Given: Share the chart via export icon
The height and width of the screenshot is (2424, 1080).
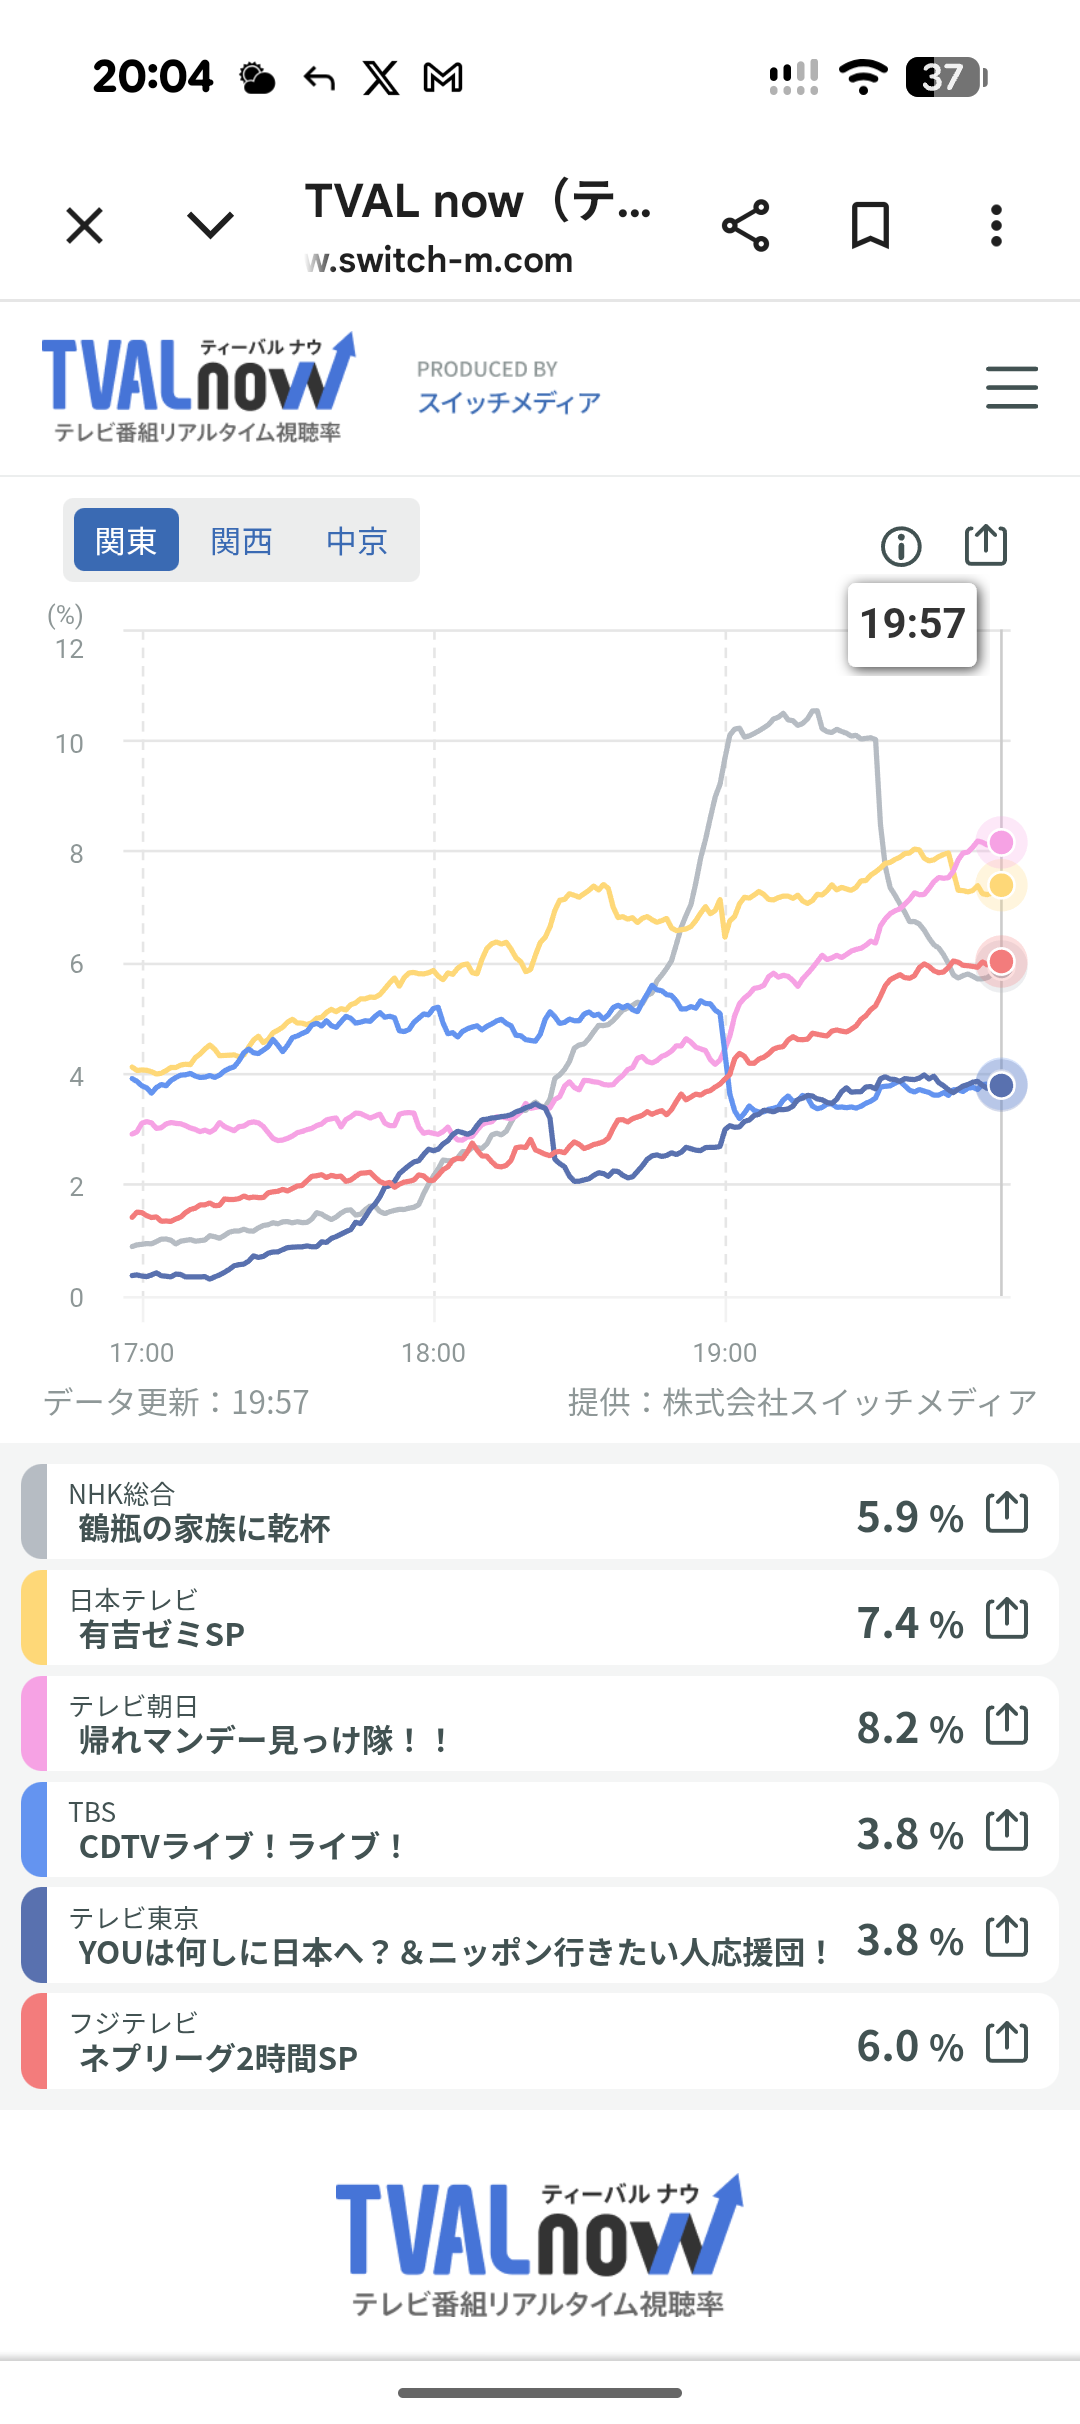Looking at the screenshot, I should coord(986,546).
